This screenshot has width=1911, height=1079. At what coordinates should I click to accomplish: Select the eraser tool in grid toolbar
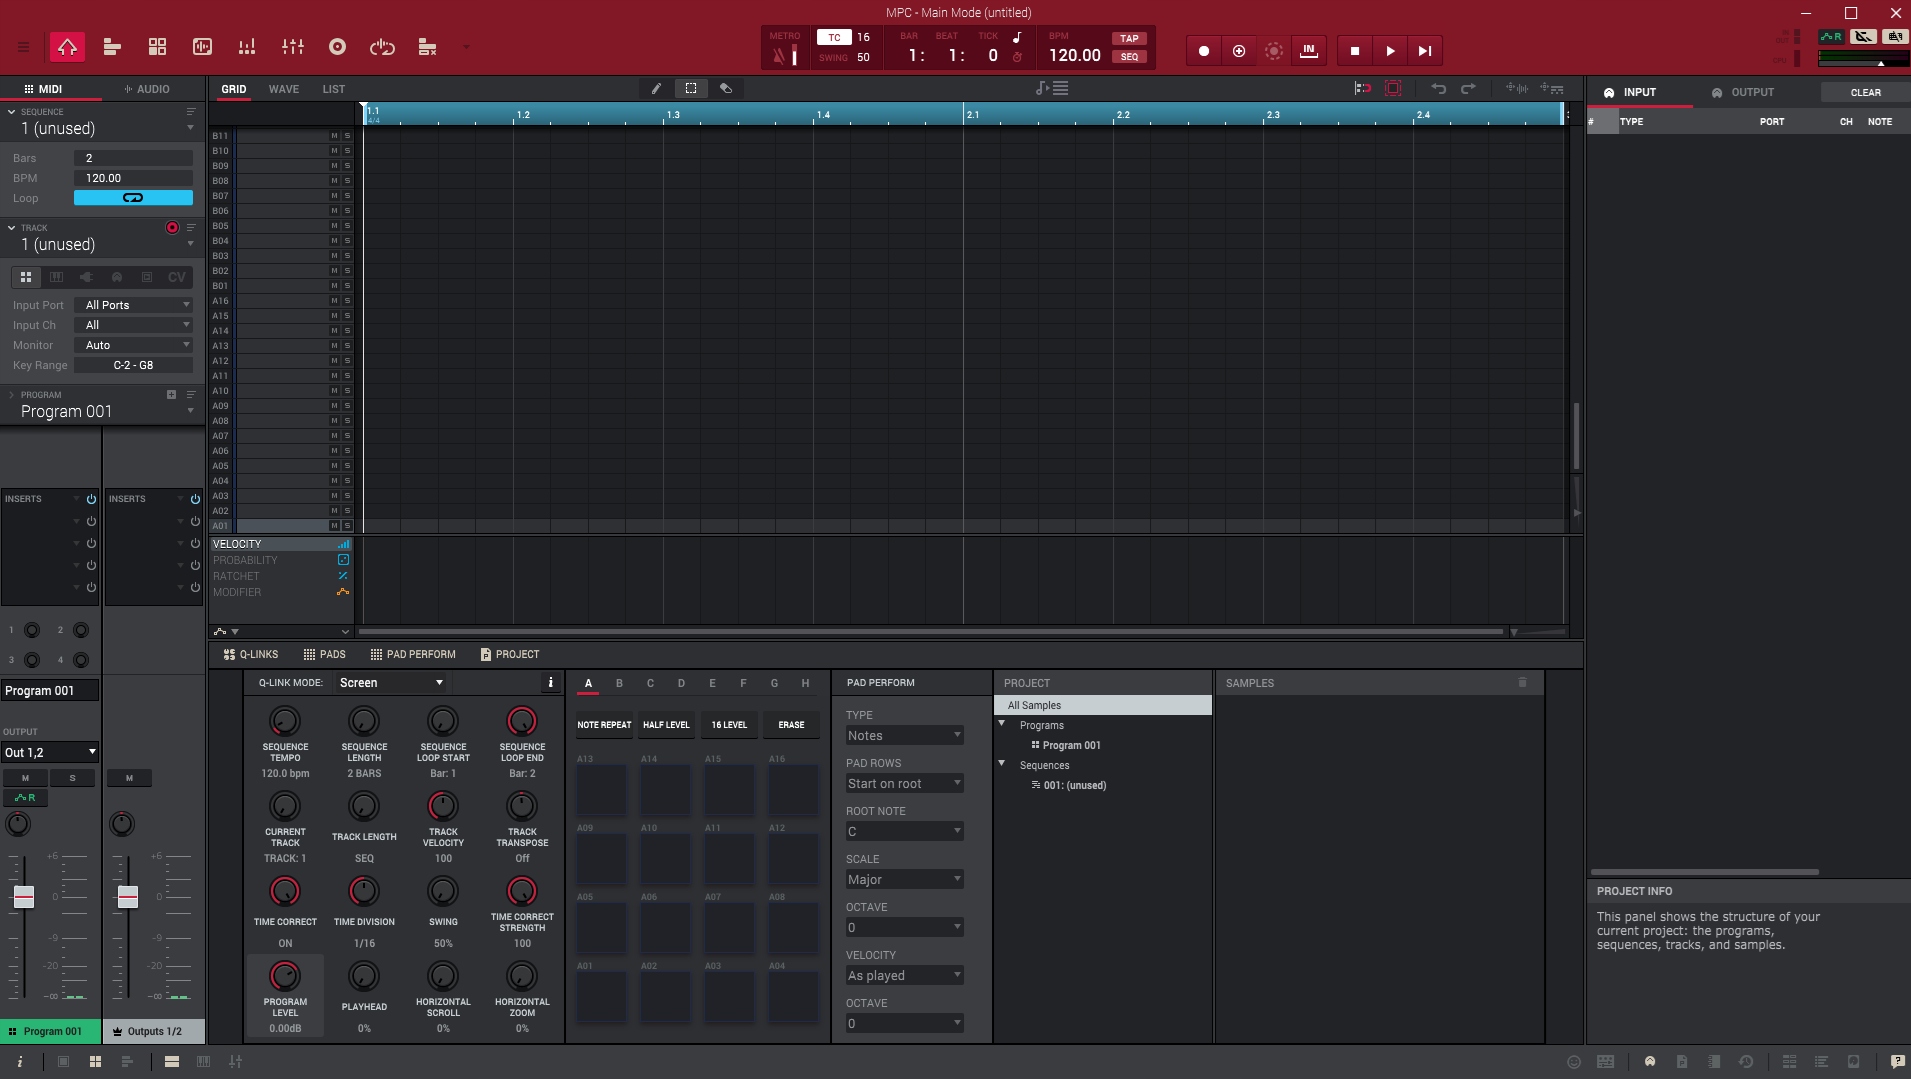[x=726, y=89]
